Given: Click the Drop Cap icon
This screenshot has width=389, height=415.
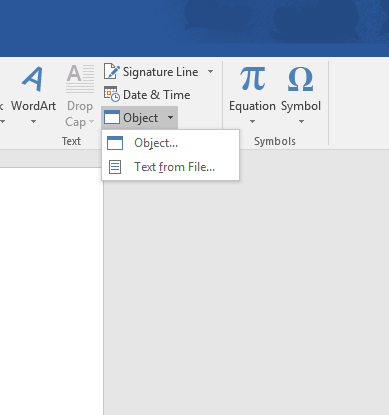Looking at the screenshot, I should click(x=80, y=79).
